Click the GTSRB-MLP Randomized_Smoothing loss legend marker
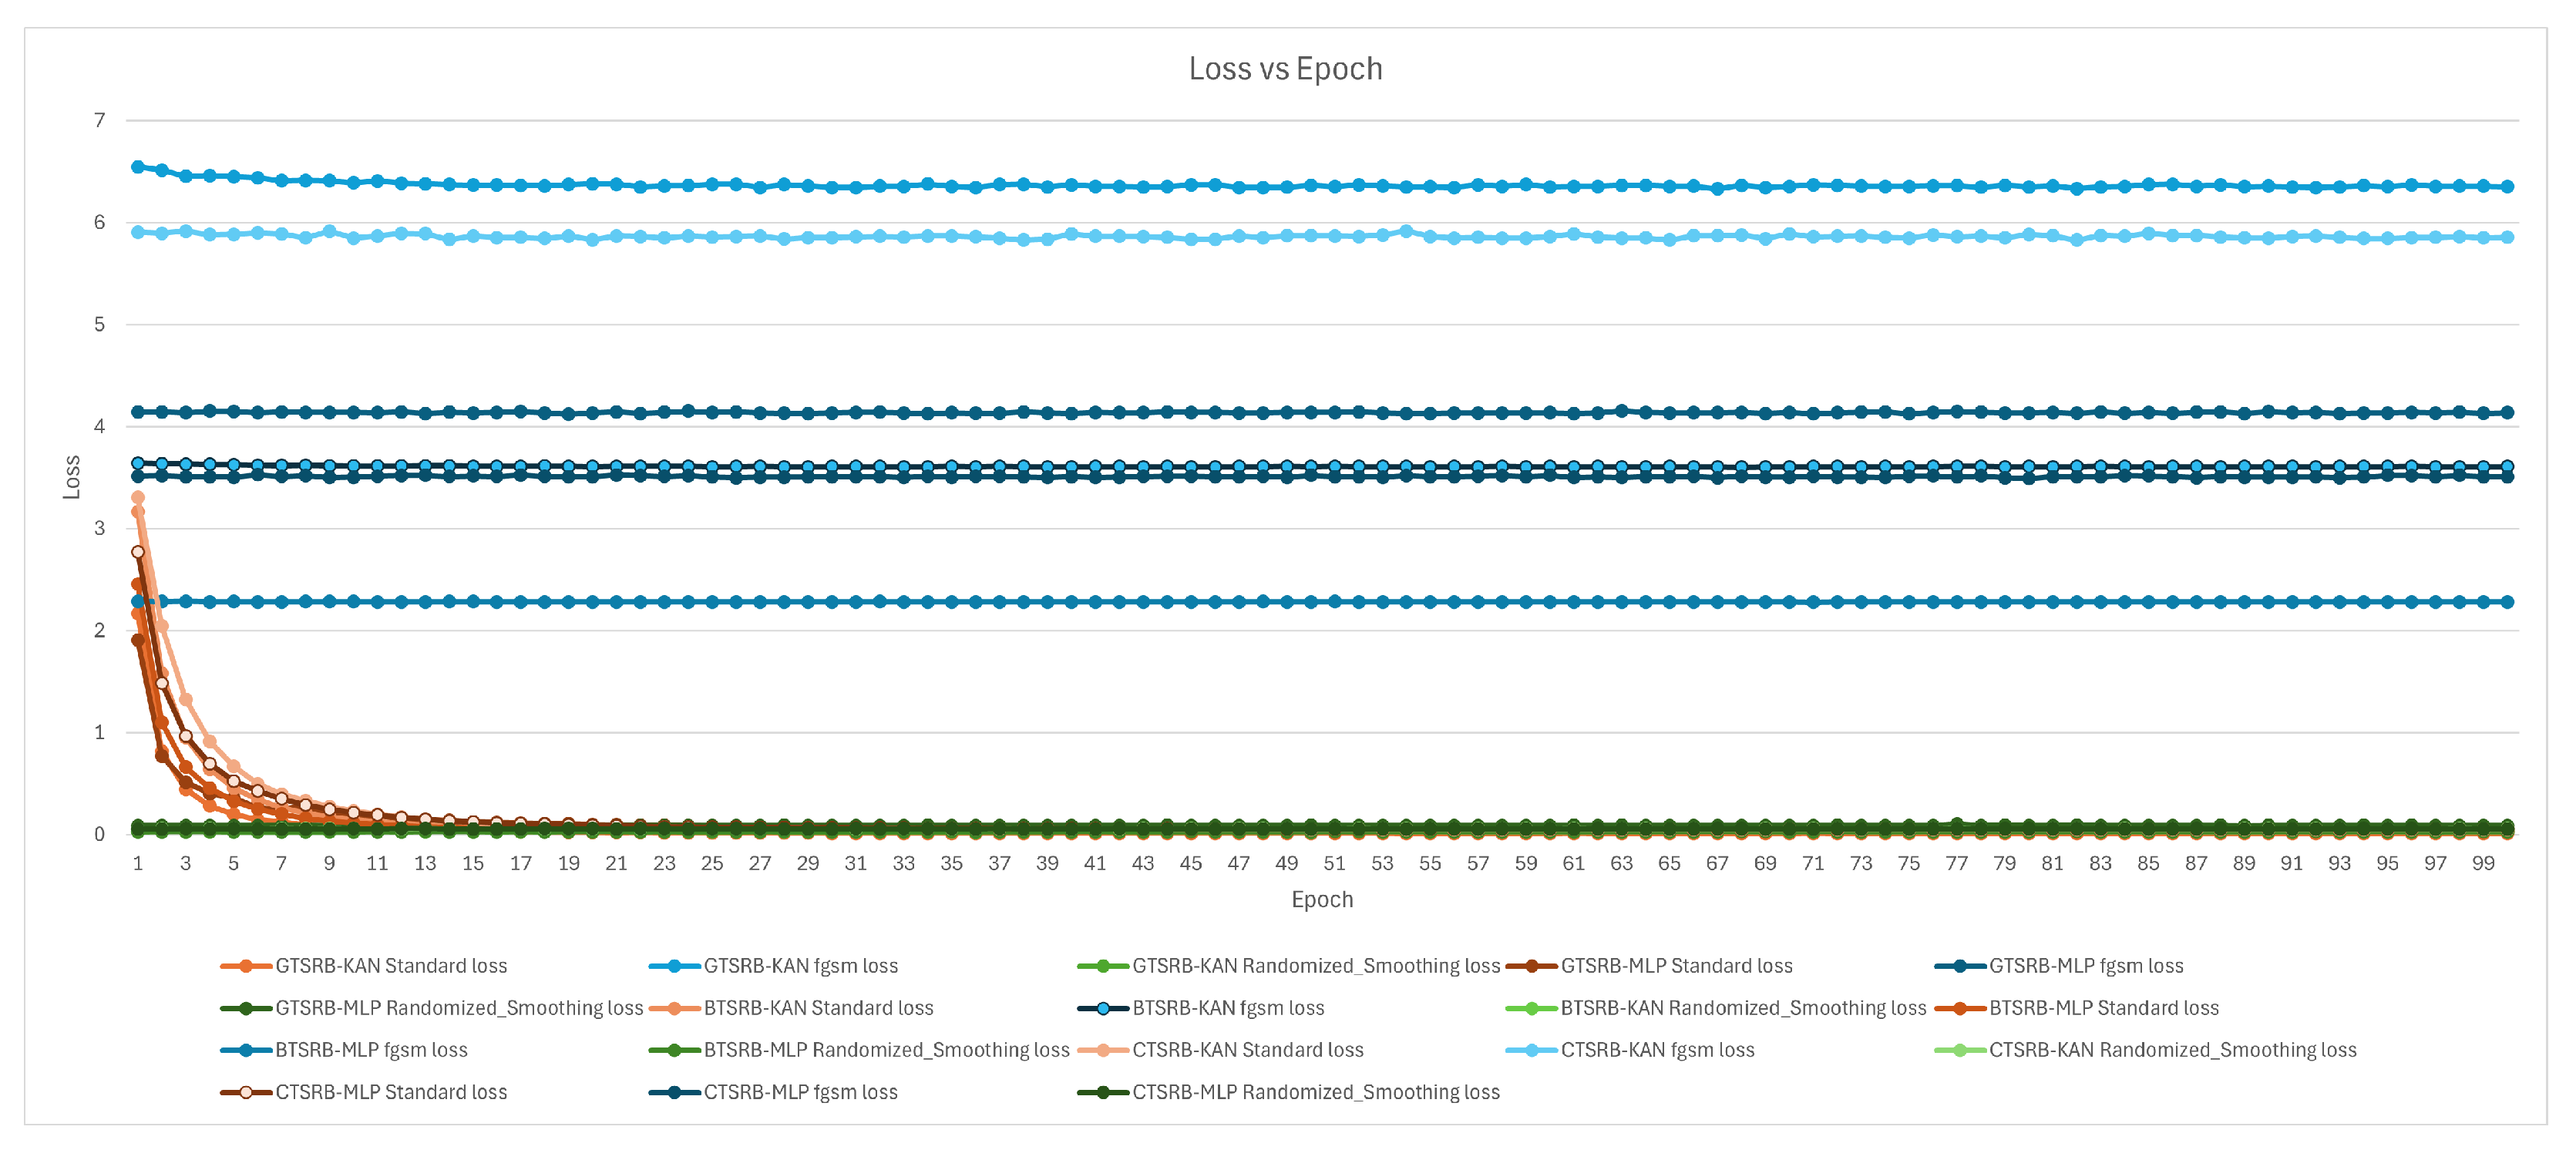The image size is (2576, 1150). click(245, 1008)
